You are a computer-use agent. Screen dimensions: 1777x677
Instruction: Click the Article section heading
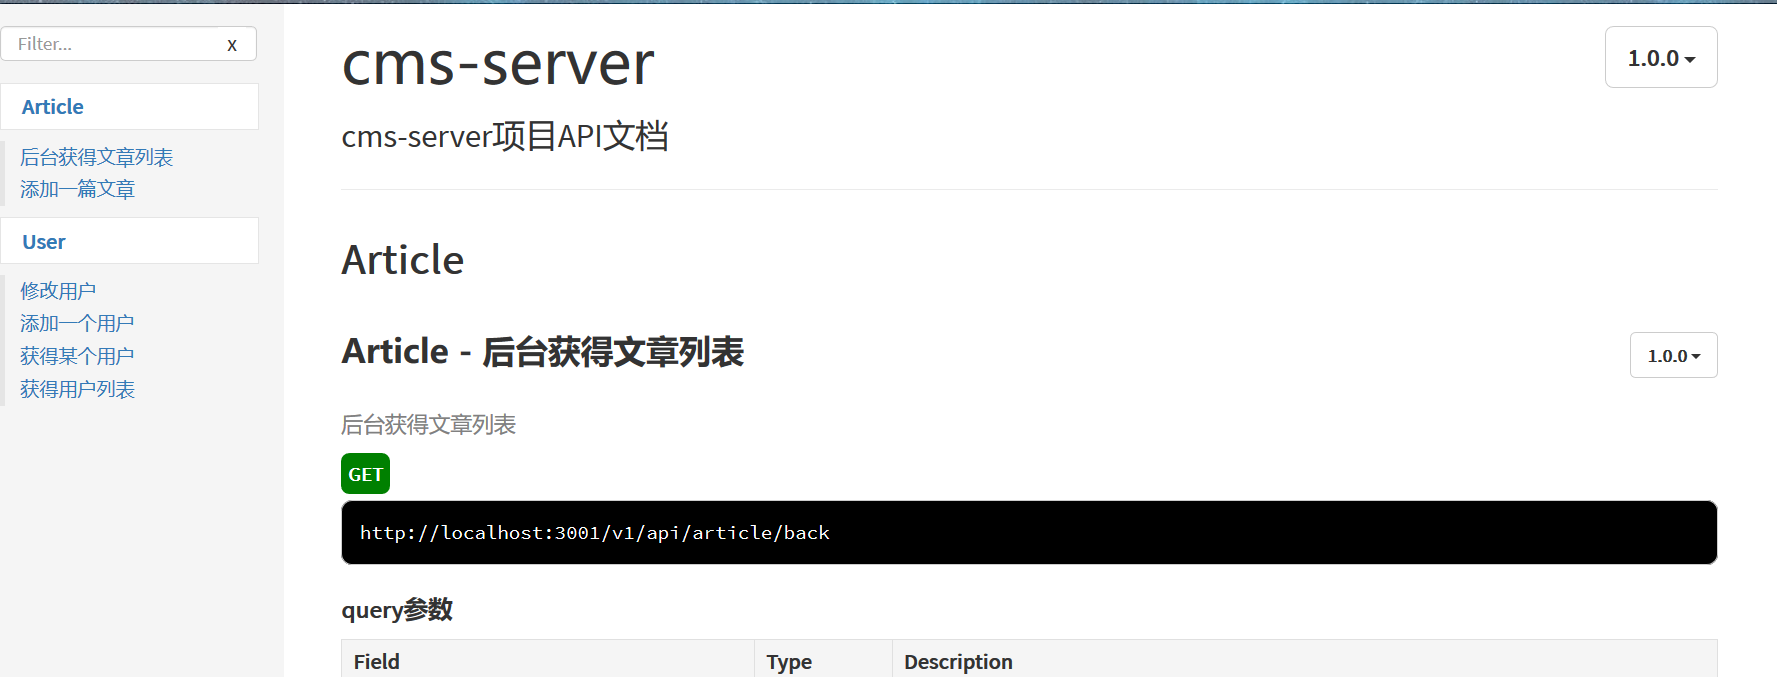pyautogui.click(x=403, y=260)
